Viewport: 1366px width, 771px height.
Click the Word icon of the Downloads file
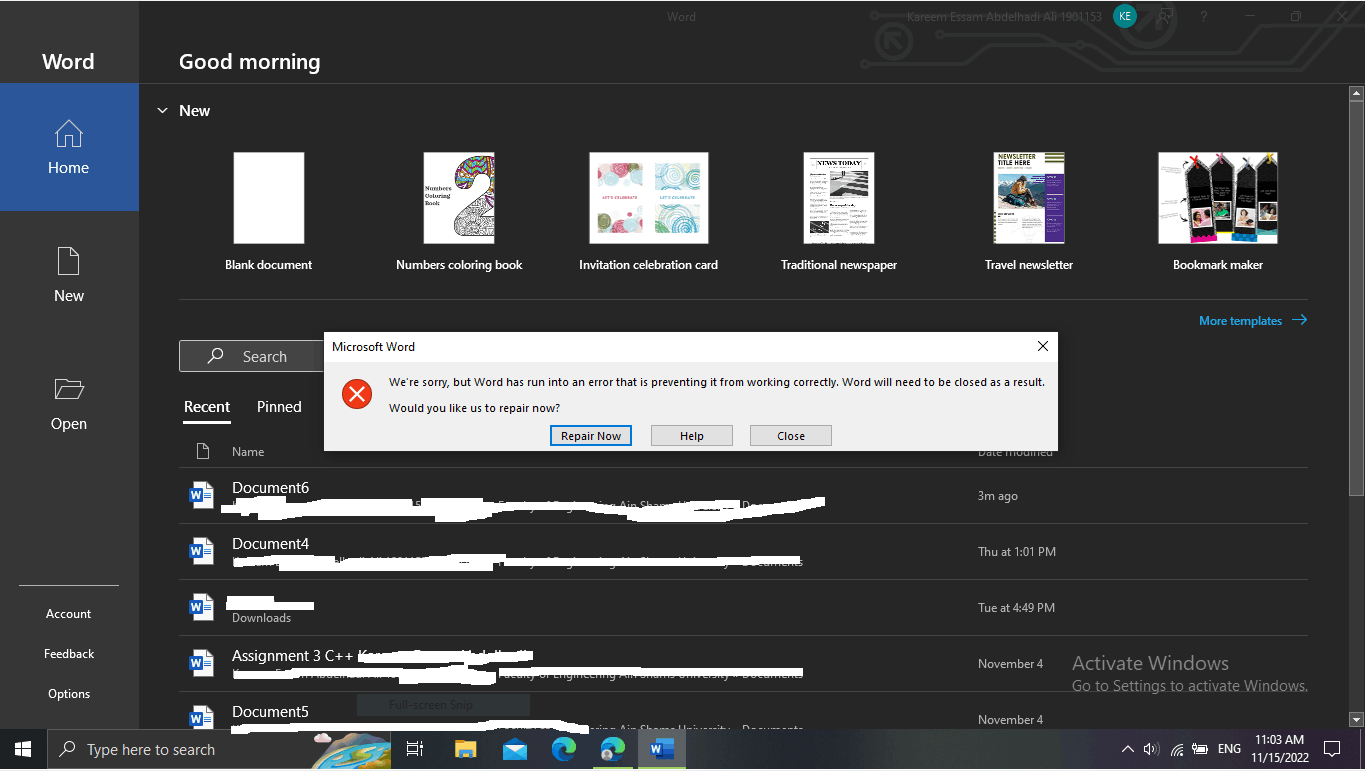click(202, 607)
